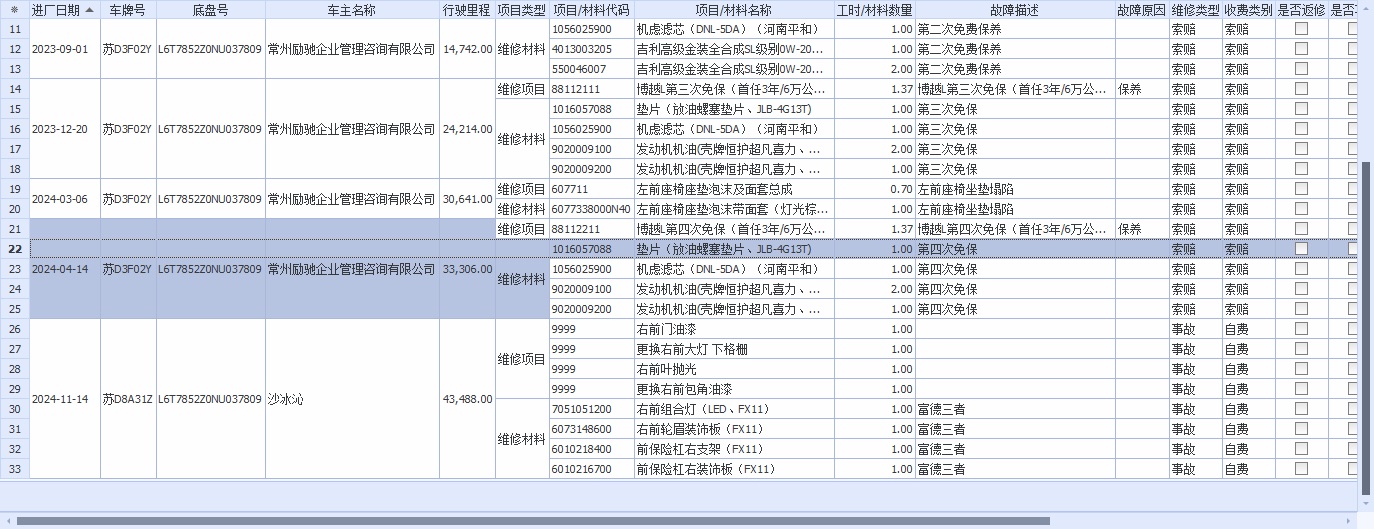Click quantity value 0.70
The width and height of the screenshot is (1374, 529).
(901, 189)
